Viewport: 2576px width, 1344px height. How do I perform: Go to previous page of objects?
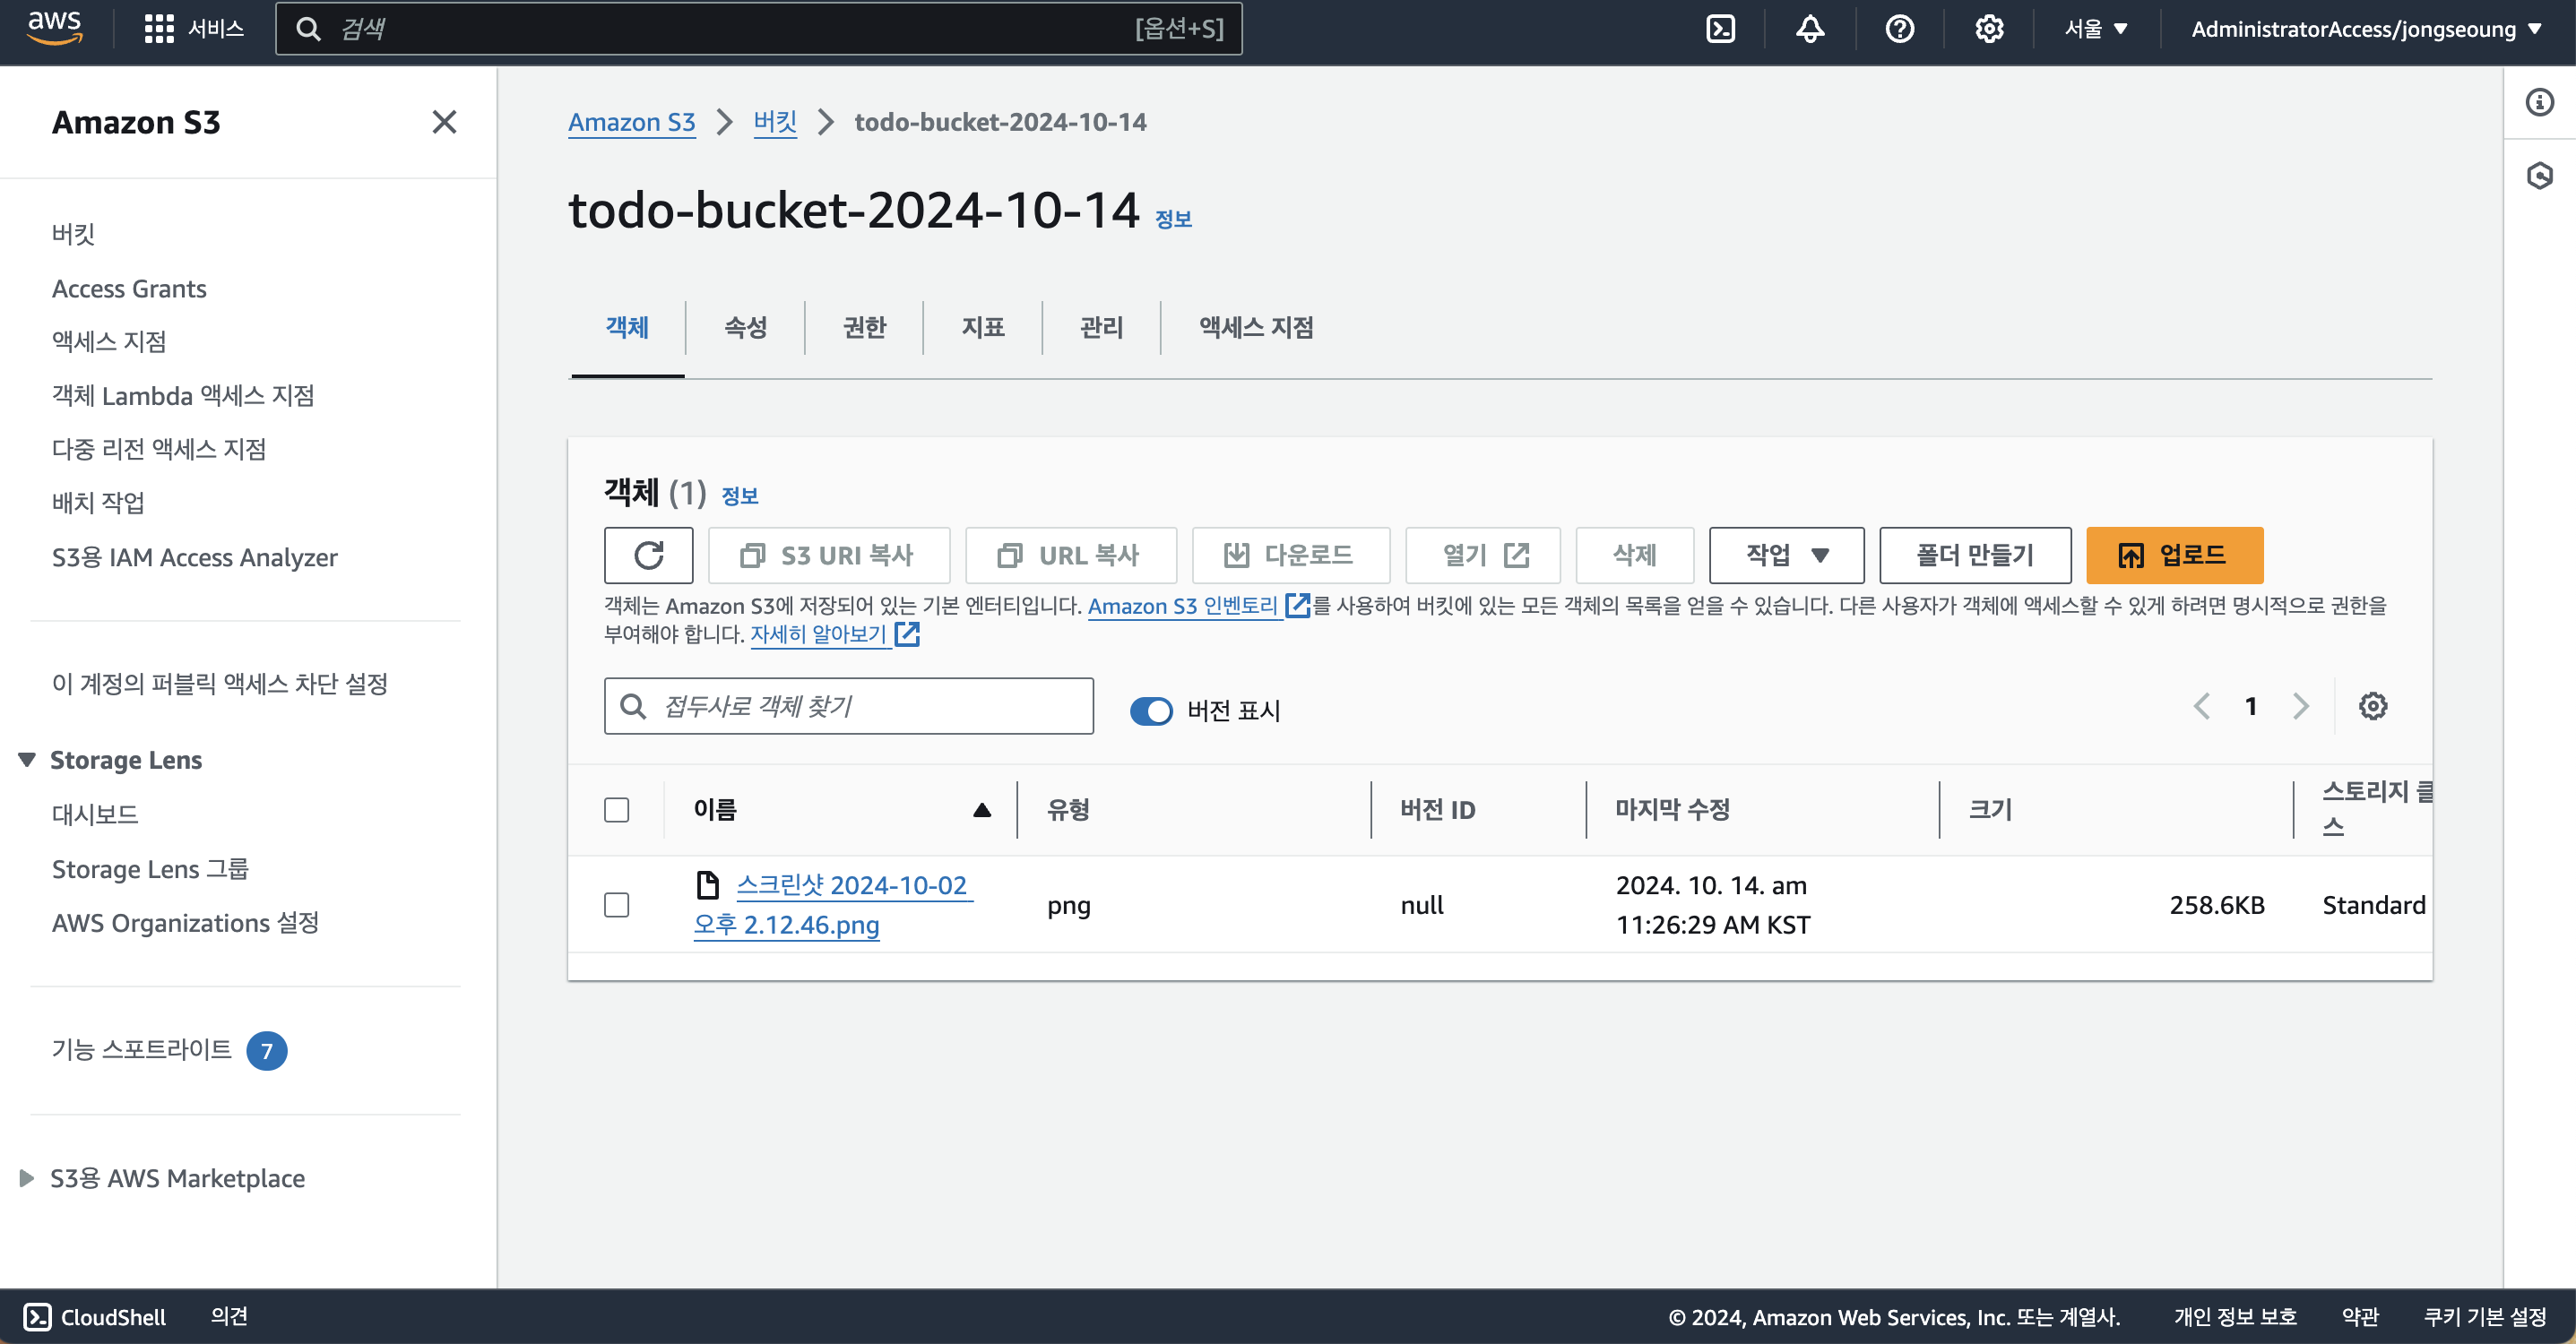2201,706
